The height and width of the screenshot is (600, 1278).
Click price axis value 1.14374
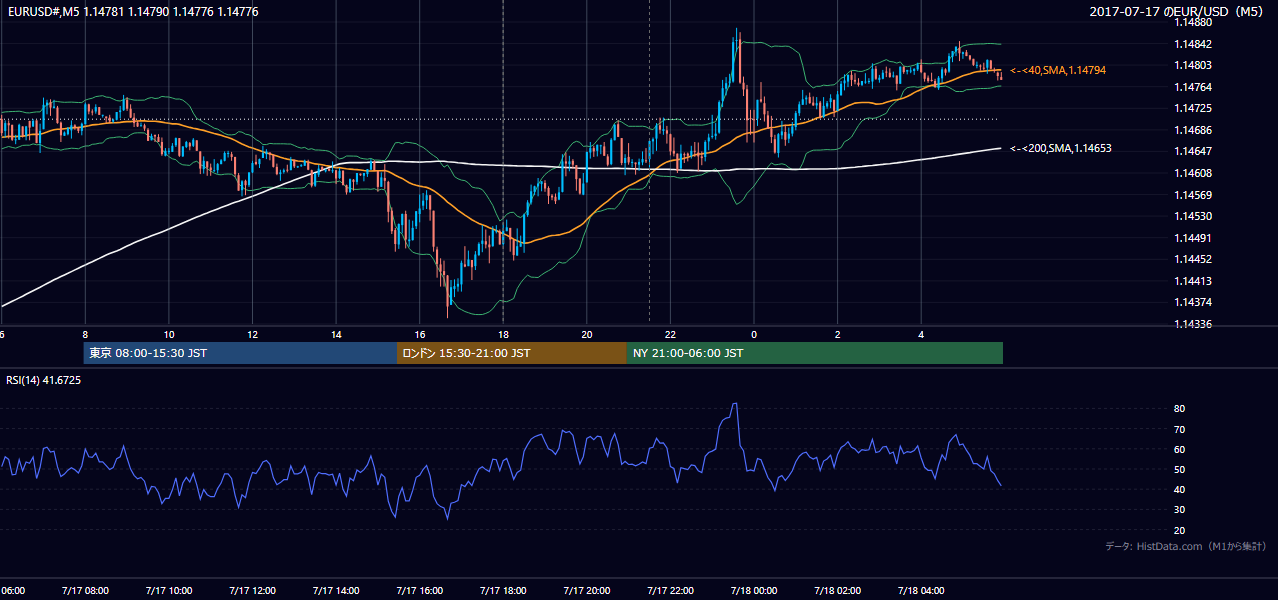1193,302
